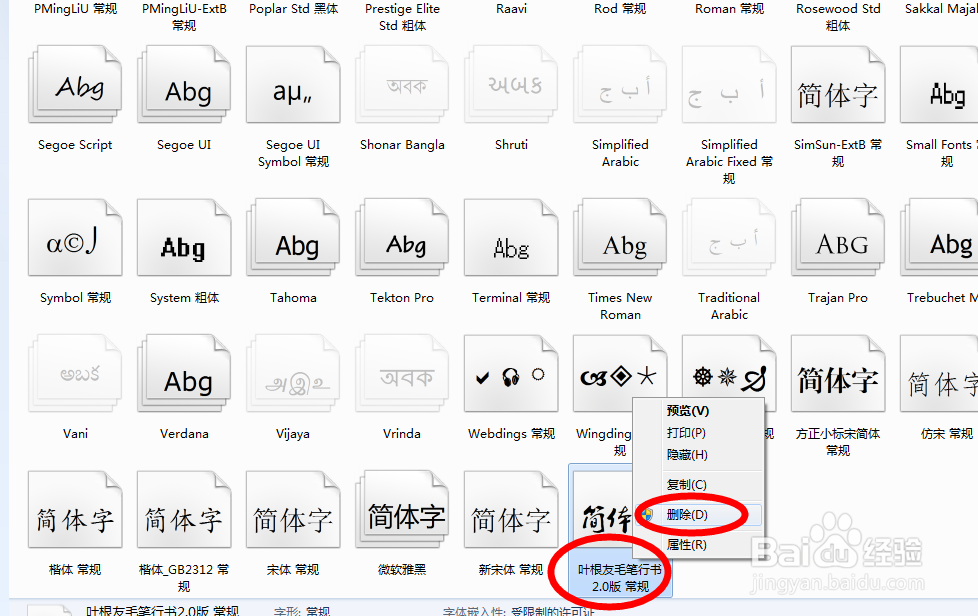
Task: Select the Verdana font icon
Action: (184, 373)
